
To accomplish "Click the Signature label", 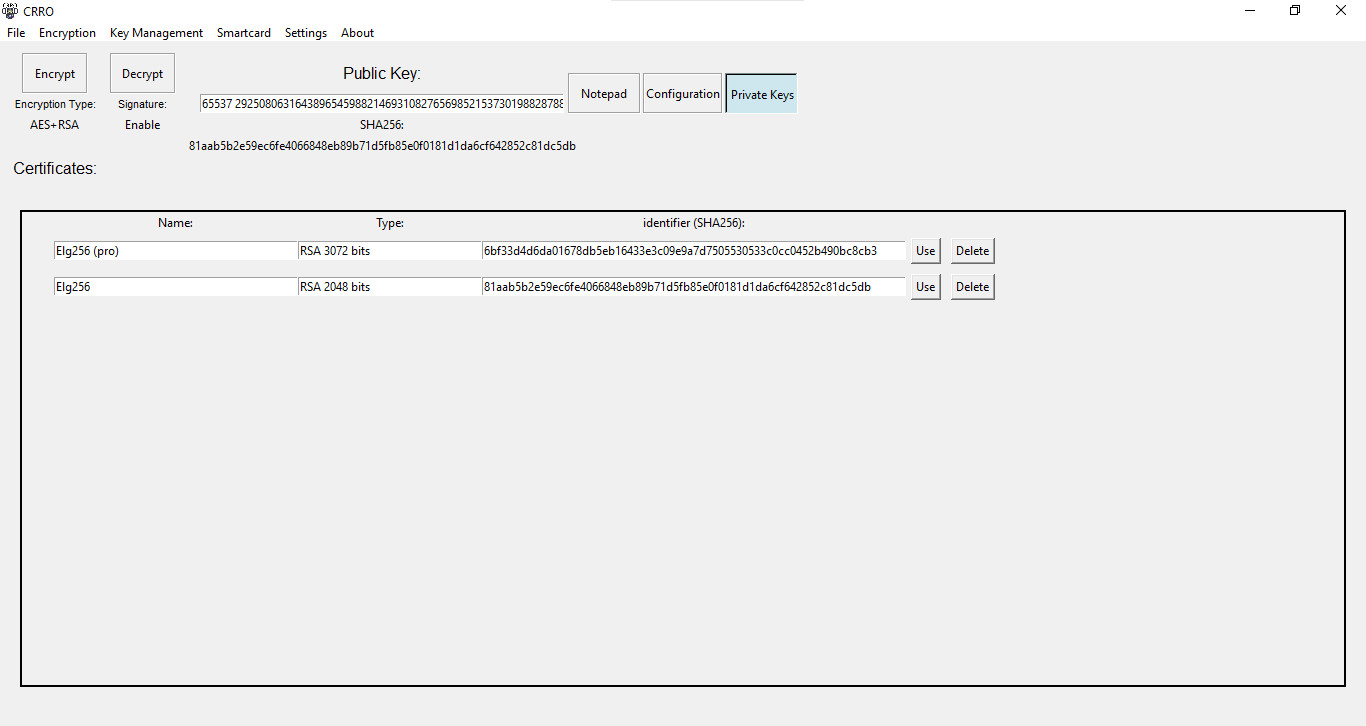I will coord(142,104).
